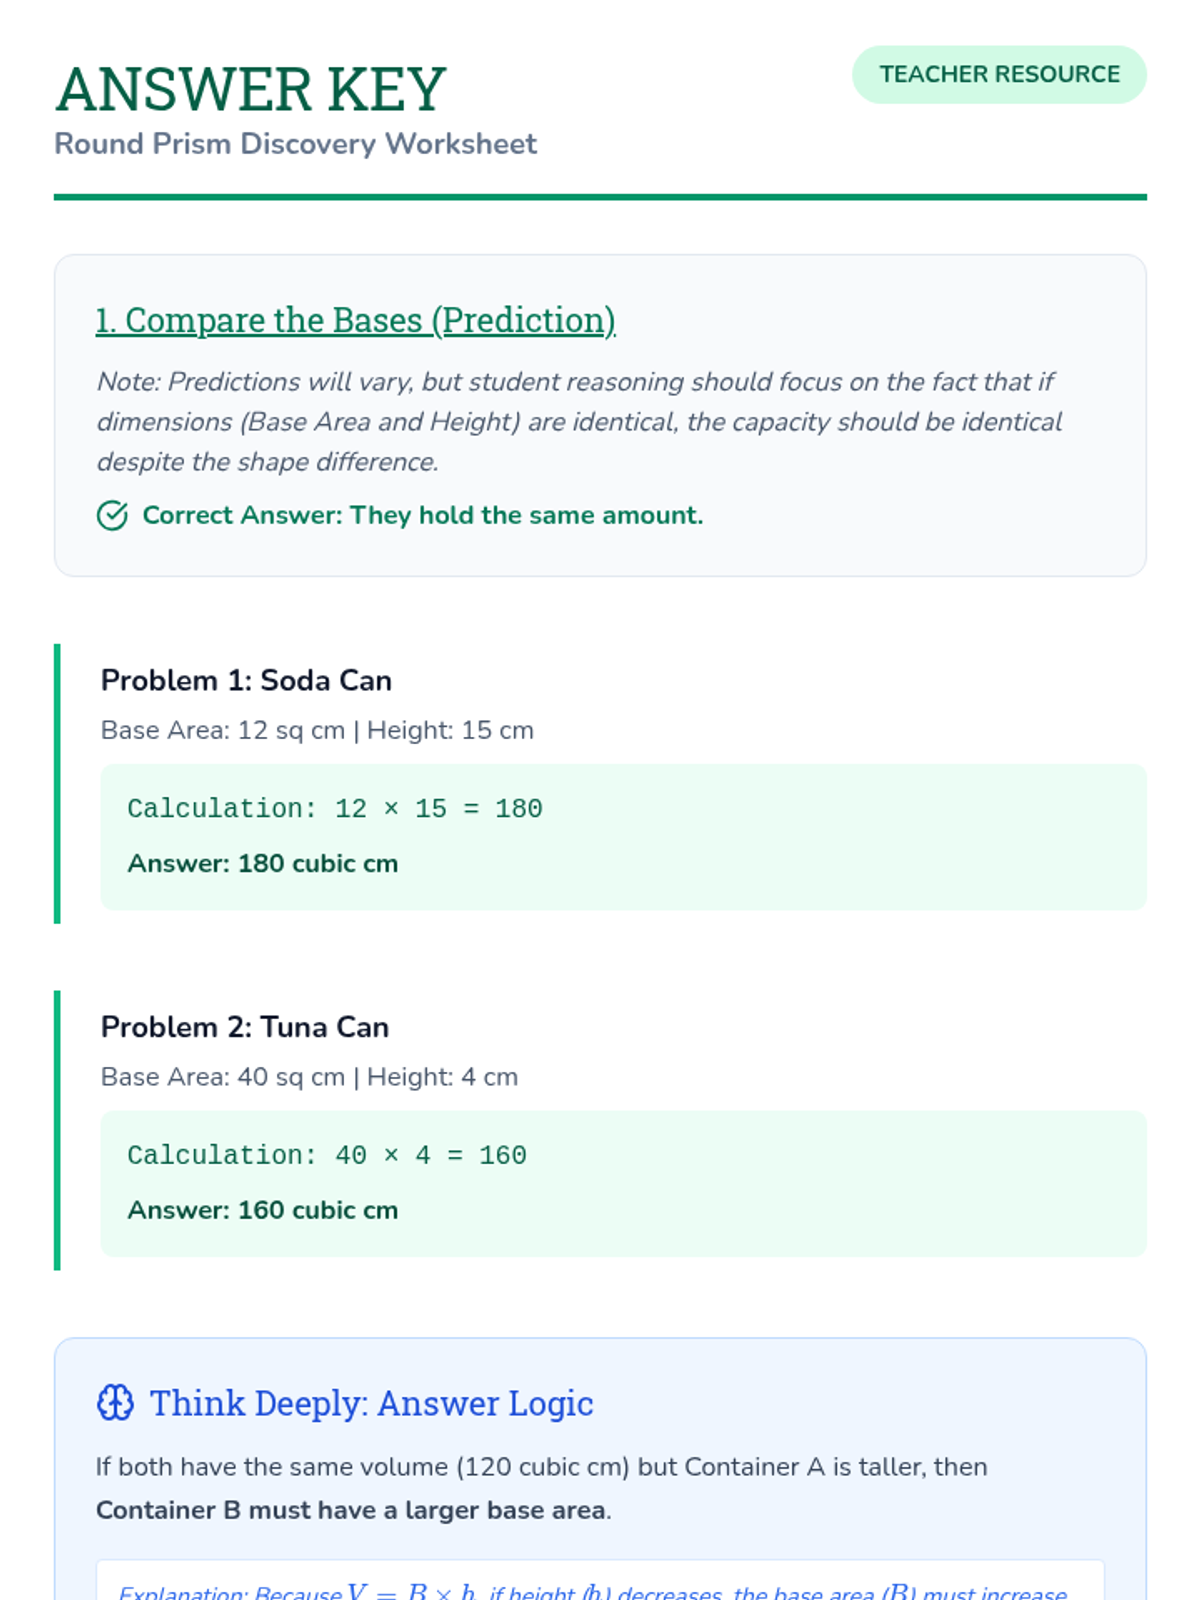This screenshot has height=1600, width=1200.
Task: Click the tuna can base area and height line
Action: coord(309,1077)
